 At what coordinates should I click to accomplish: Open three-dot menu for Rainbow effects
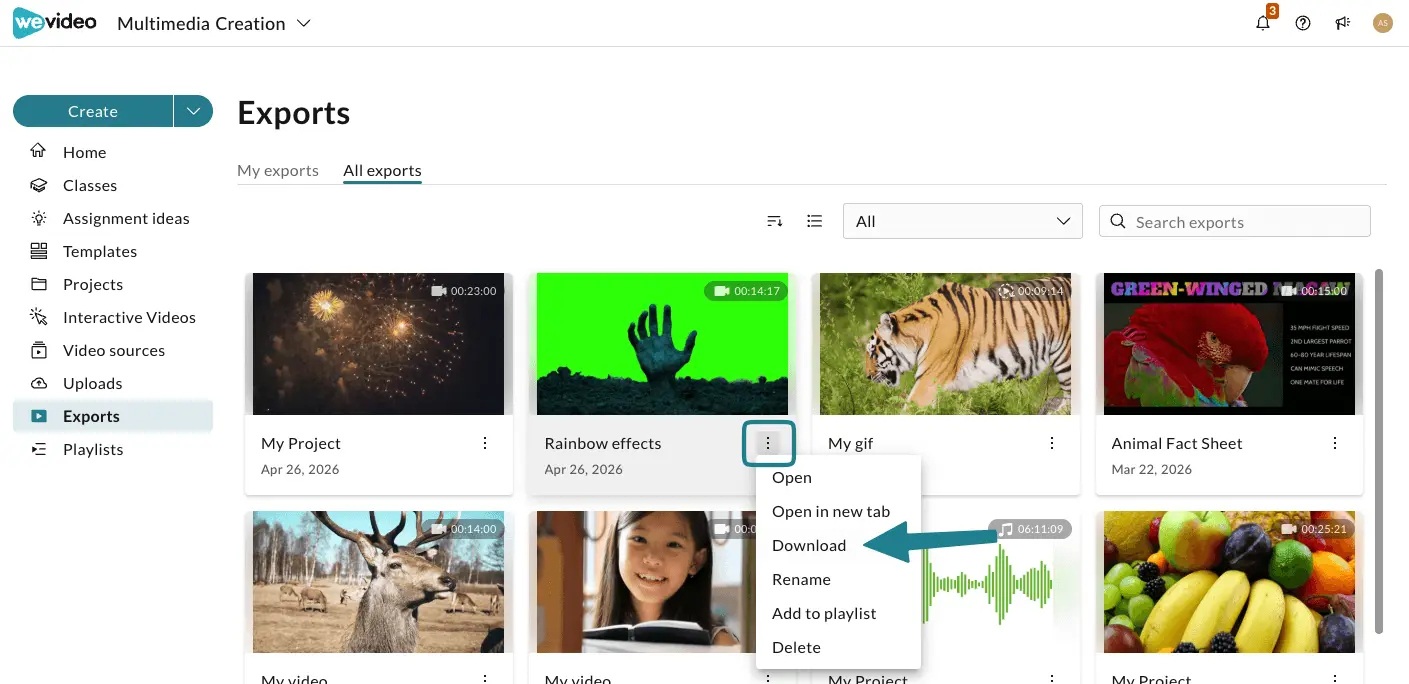(x=768, y=443)
